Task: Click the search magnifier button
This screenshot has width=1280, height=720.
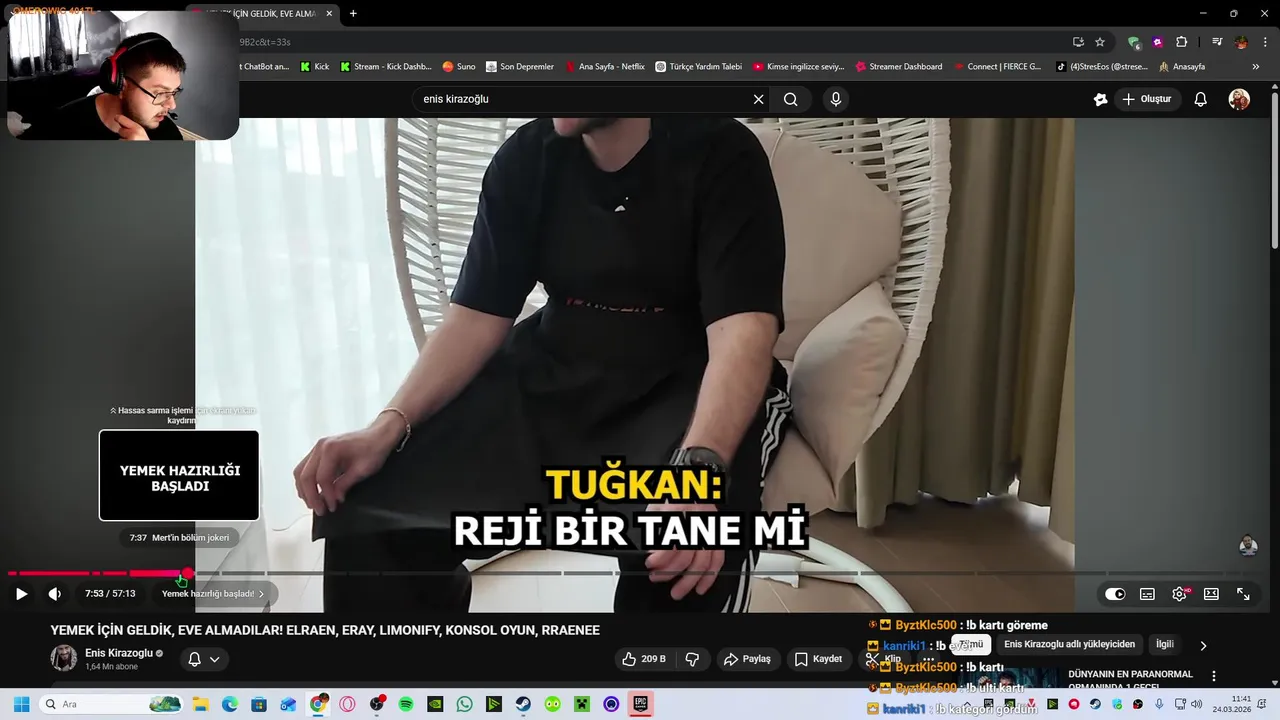Action: coord(790,99)
